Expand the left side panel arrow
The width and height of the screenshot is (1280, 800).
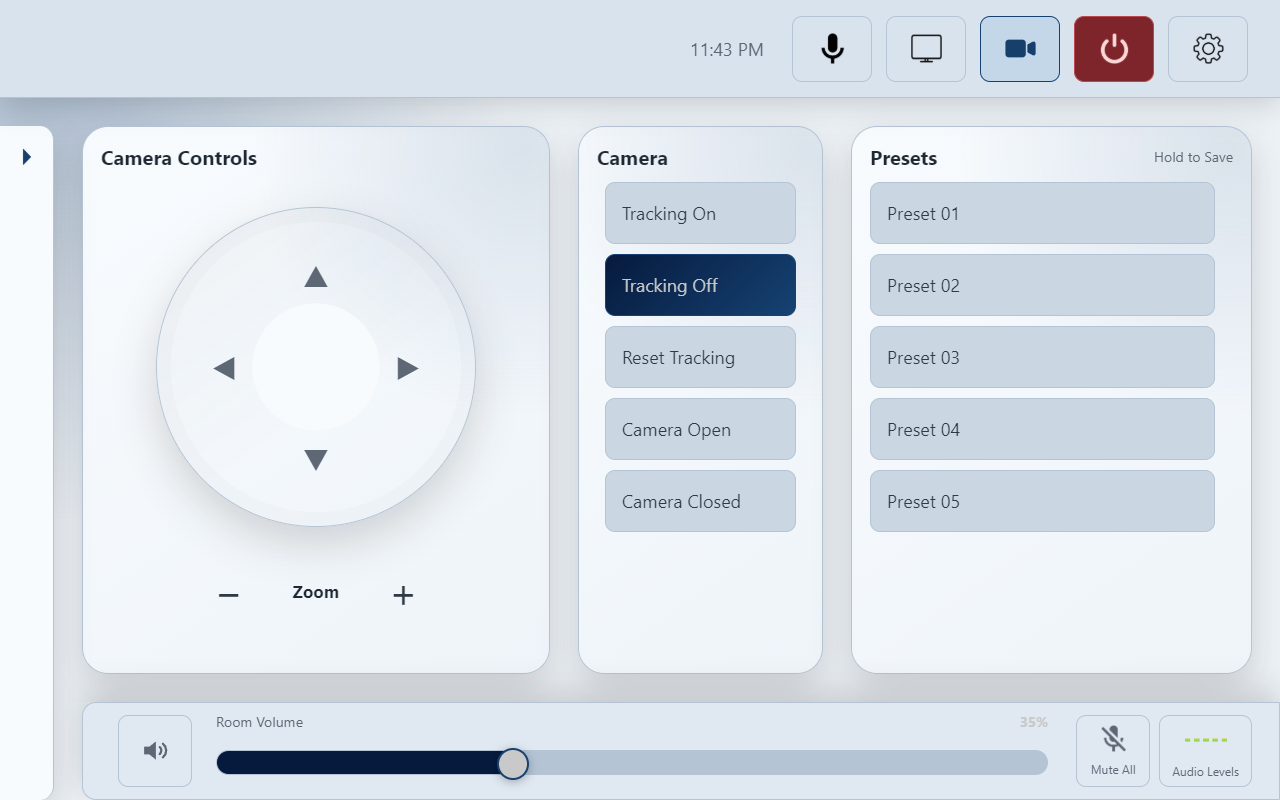27,157
